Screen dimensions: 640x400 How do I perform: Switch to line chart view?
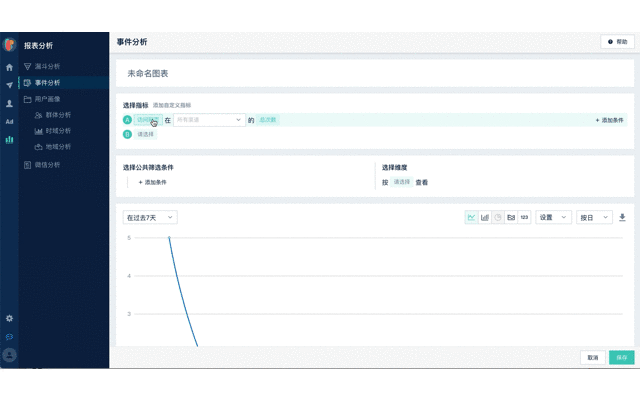click(x=471, y=217)
